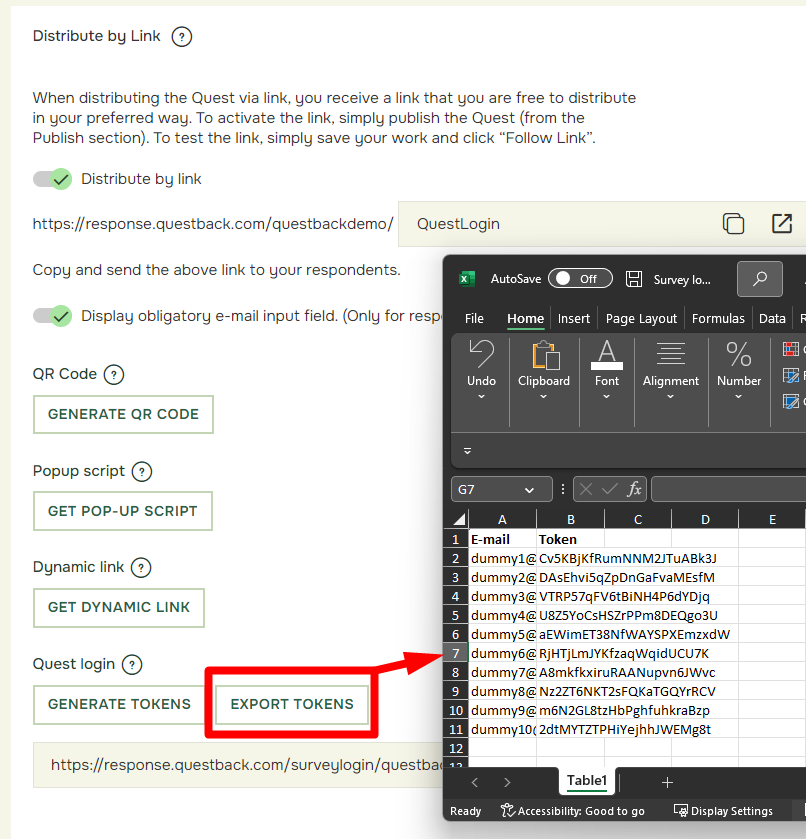Switch to the Formulas tab

[718, 319]
